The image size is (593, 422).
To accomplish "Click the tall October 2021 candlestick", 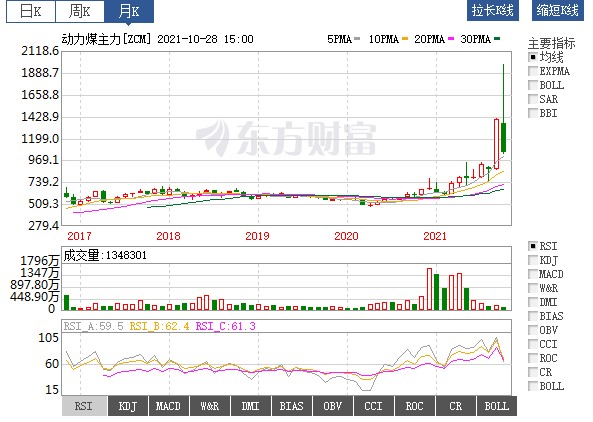I will pos(503,110).
